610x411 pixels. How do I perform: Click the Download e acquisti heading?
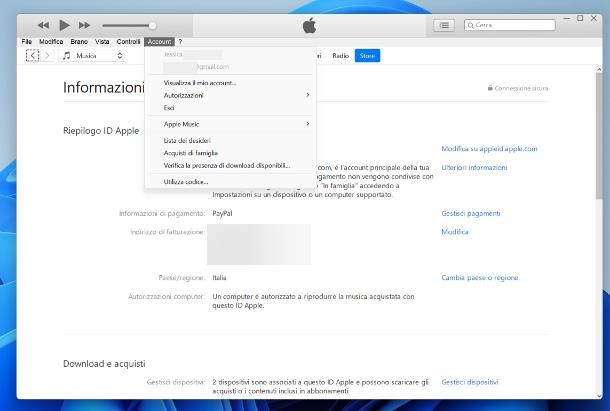[x=104, y=364]
